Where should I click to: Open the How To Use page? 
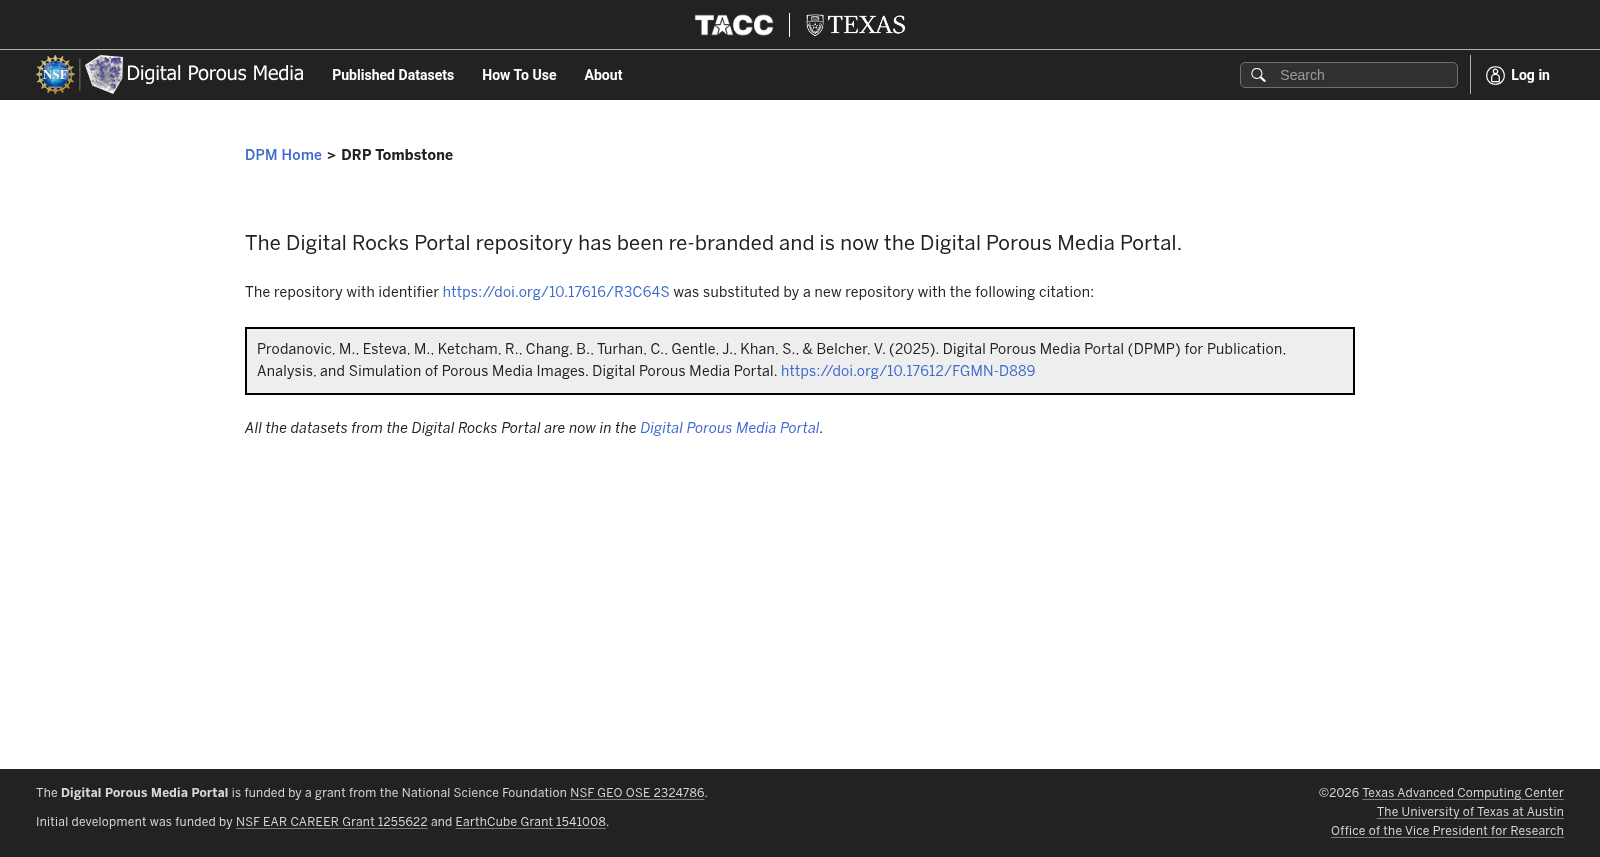coord(519,75)
